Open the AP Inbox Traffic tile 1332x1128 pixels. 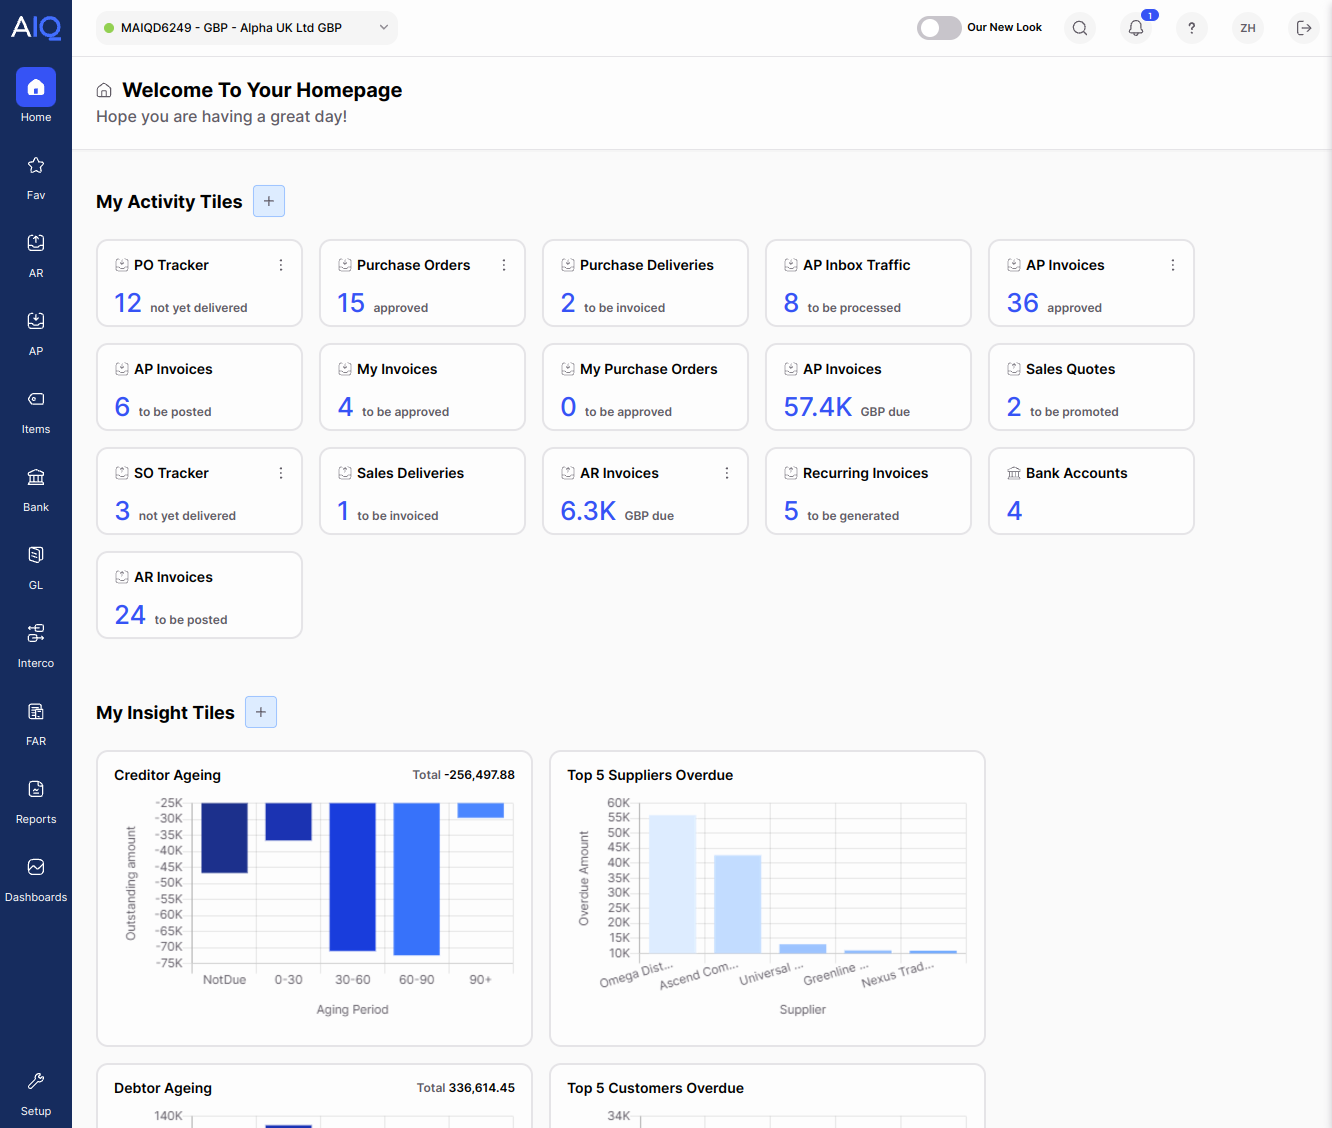click(868, 283)
